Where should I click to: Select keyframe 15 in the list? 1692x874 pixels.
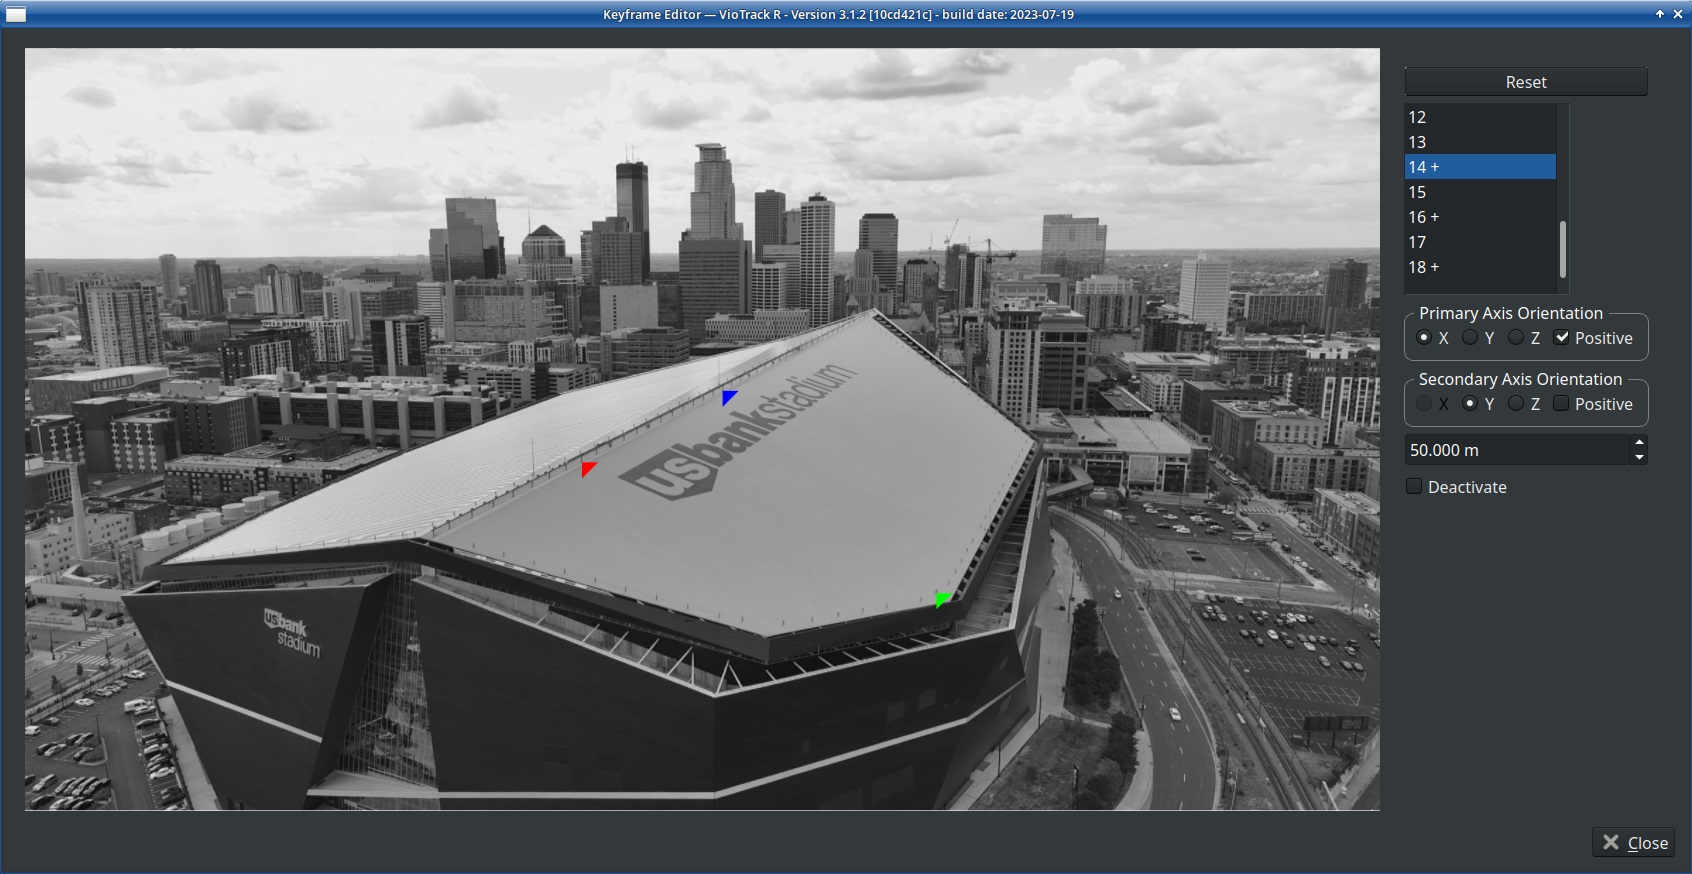pos(1480,192)
